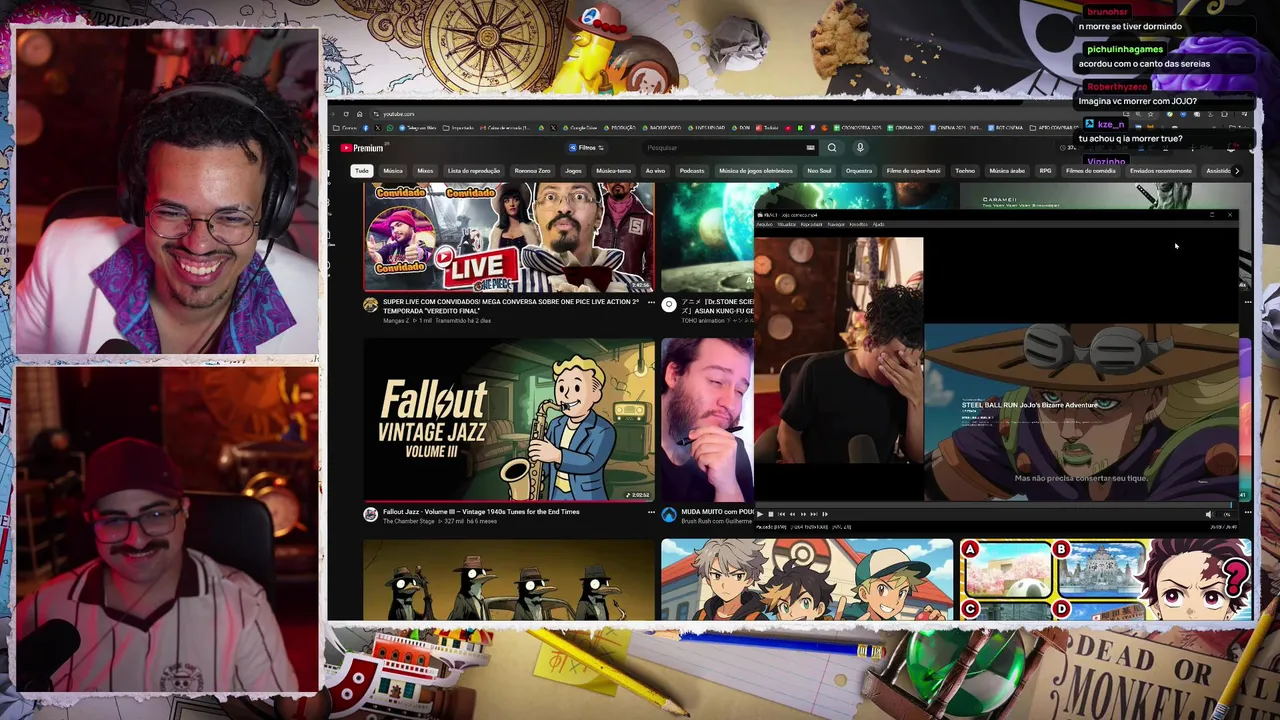Select the Música de jogos eletrônicos chip
This screenshot has height=720, width=1280.
pos(756,171)
